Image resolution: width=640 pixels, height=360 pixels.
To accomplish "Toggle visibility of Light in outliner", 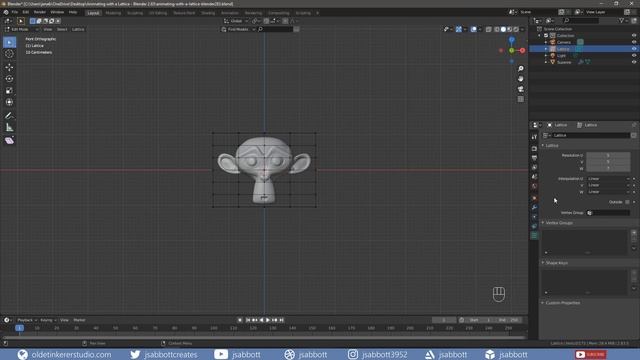I will point(634,56).
